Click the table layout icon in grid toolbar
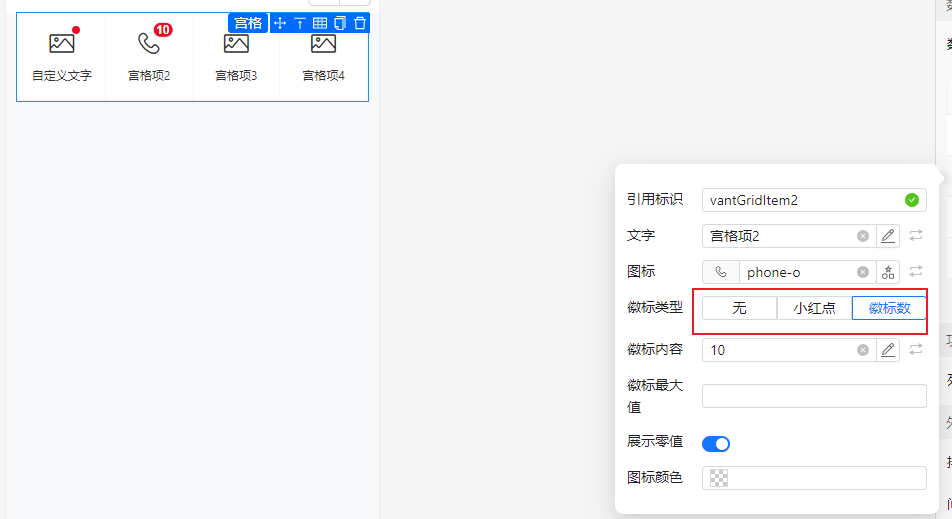The image size is (952, 519). click(320, 23)
